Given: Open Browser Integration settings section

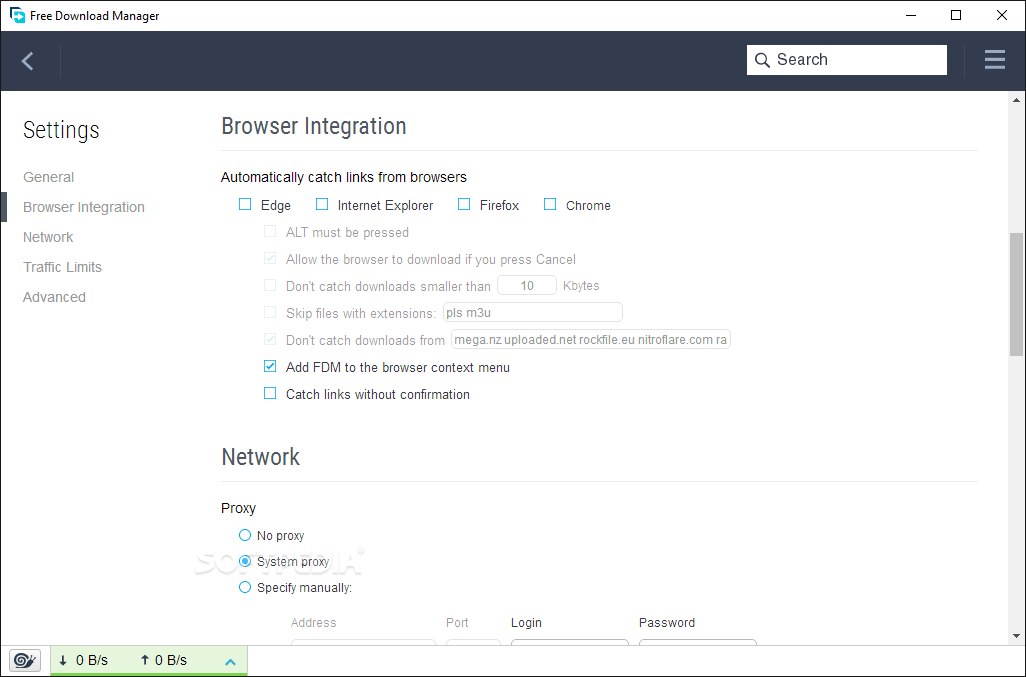Looking at the screenshot, I should click(84, 207).
